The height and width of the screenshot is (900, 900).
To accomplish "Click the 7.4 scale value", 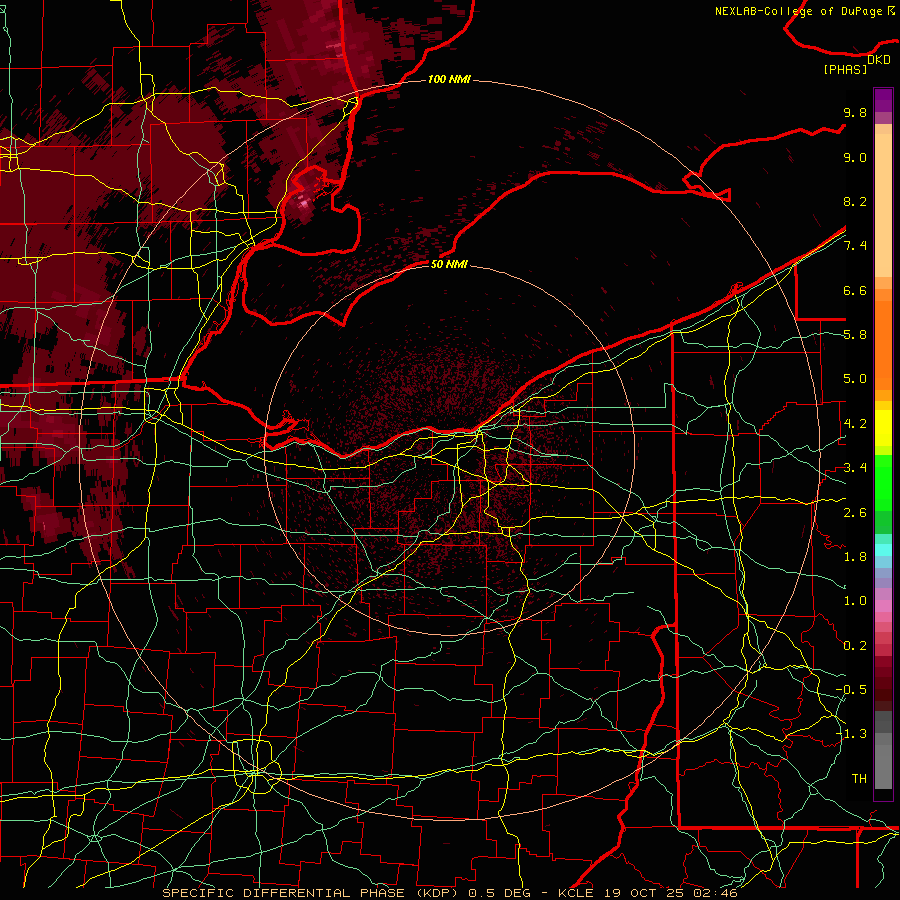I will point(855,246).
